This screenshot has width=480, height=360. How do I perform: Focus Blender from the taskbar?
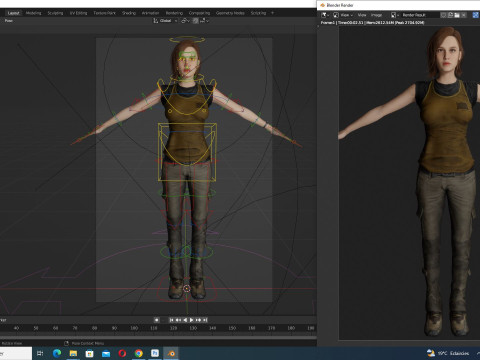click(171, 353)
